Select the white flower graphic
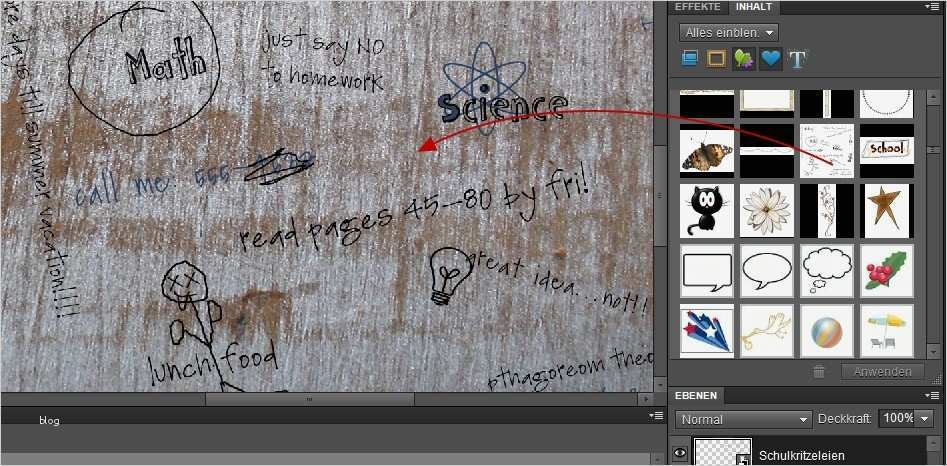The image size is (947, 466). (x=766, y=211)
